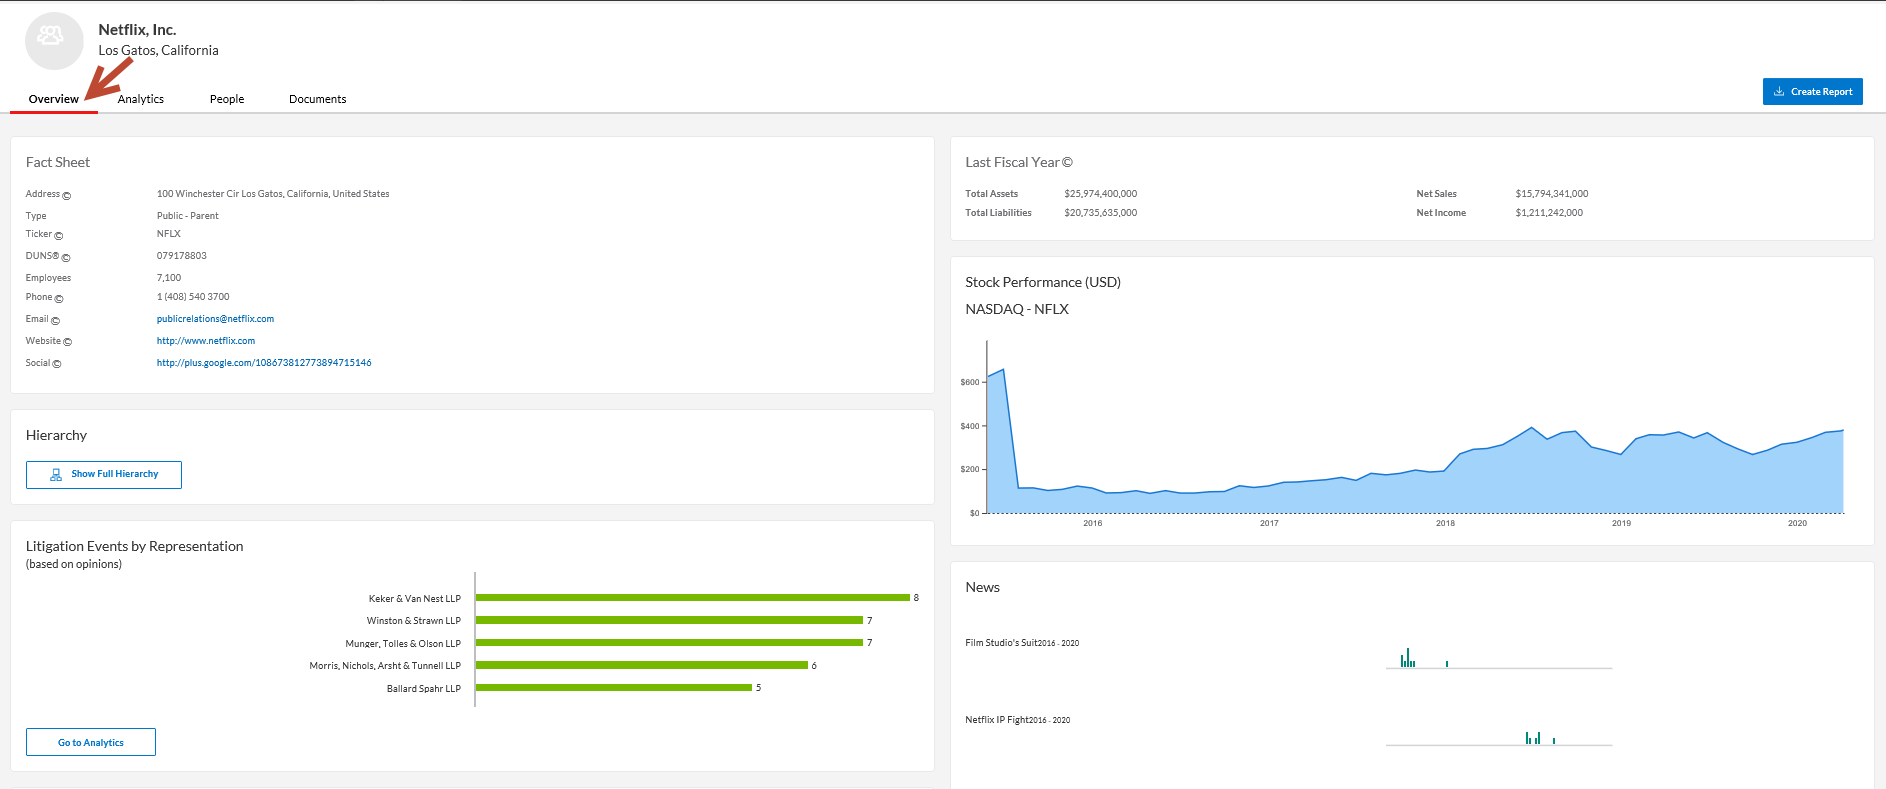Image resolution: width=1886 pixels, height=789 pixels.
Task: Click the Total Assets value $25,974,400,000
Action: click(x=1100, y=194)
